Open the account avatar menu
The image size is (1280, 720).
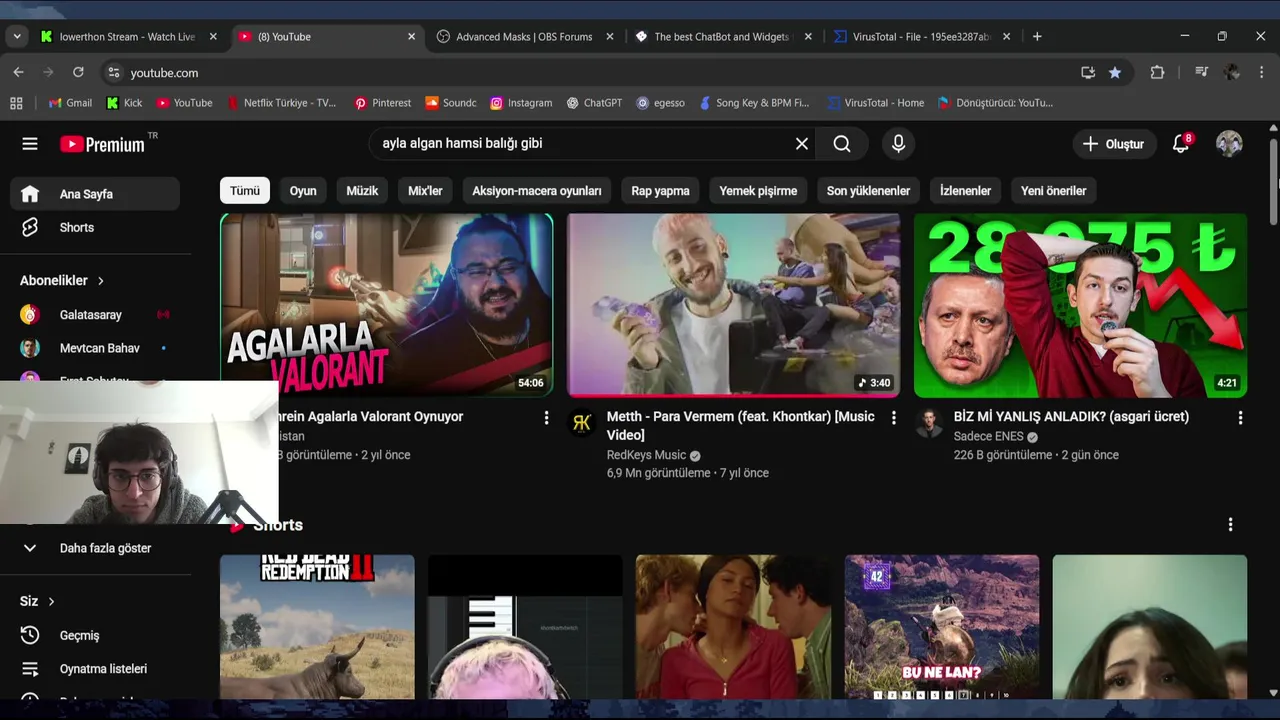(1229, 144)
